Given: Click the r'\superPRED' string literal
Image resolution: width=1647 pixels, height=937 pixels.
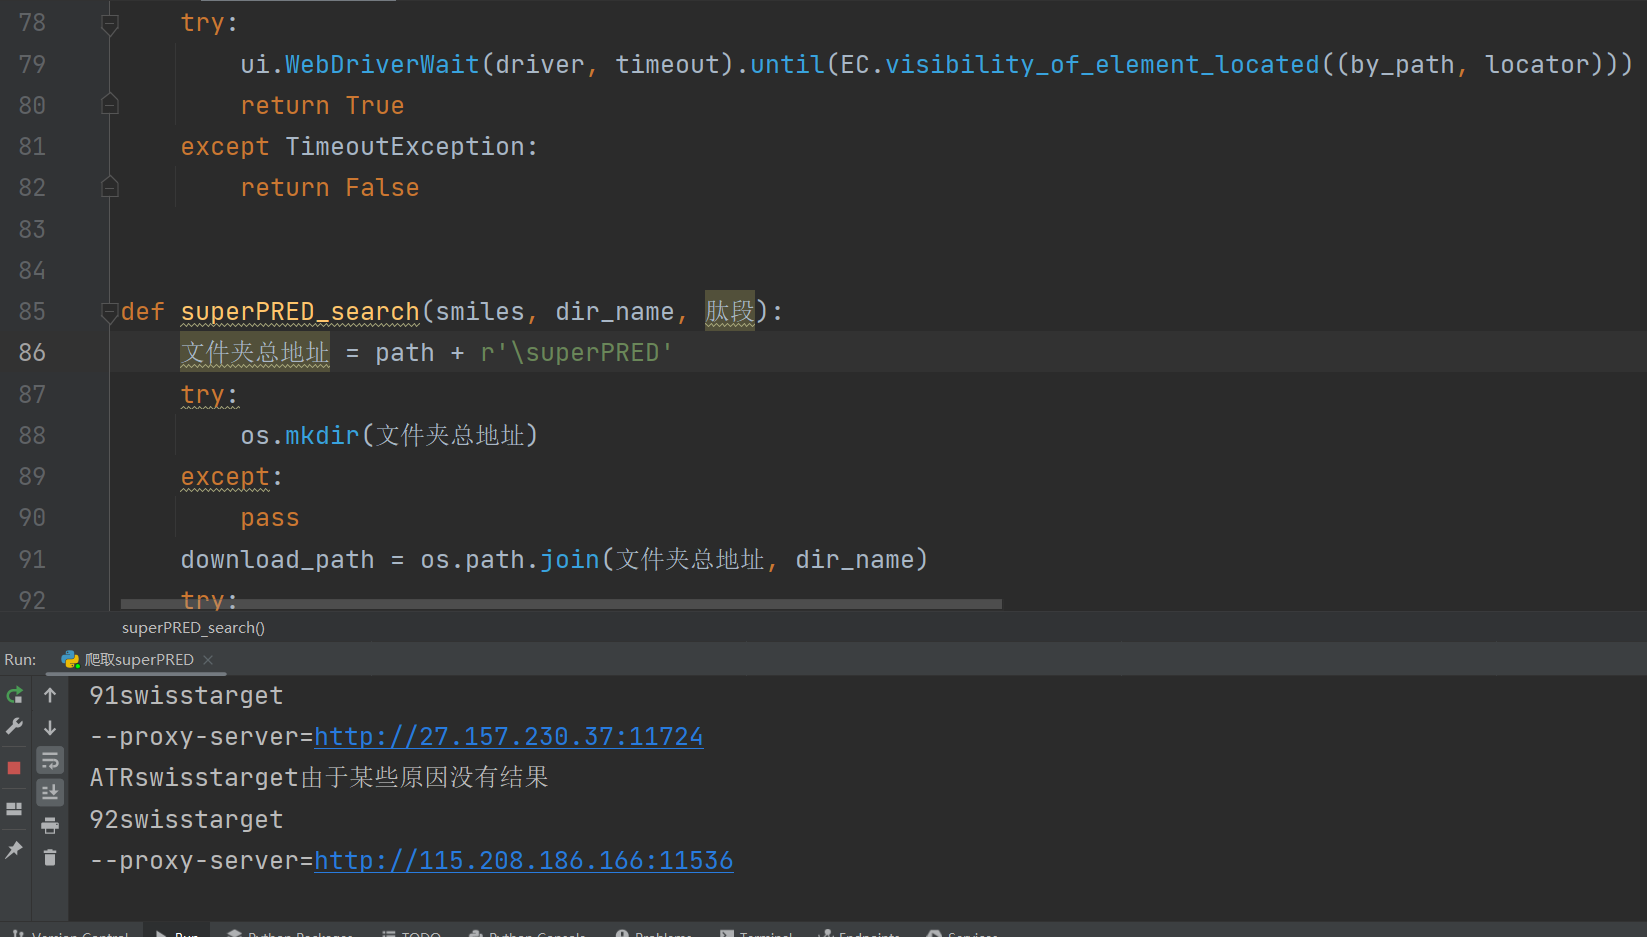Looking at the screenshot, I should (x=577, y=353).
